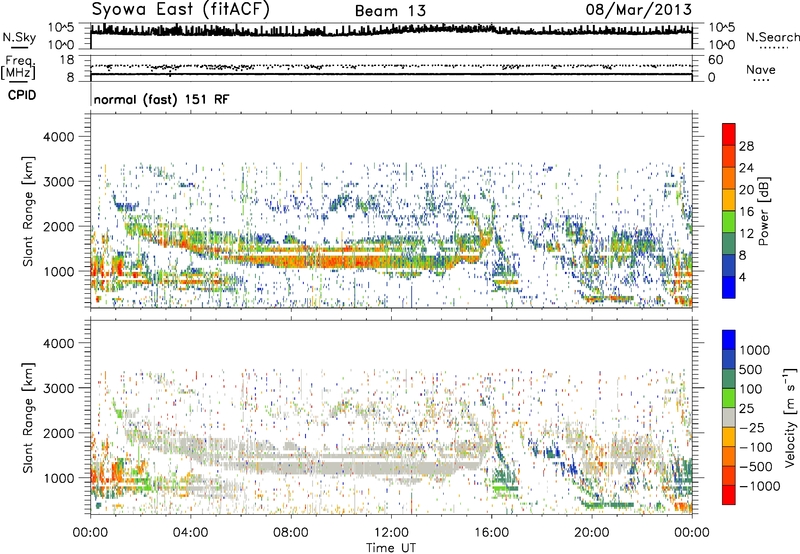Screen dimensions: 800x554
Task: Click the sky noise trace in the top panel
Action: 391,31
